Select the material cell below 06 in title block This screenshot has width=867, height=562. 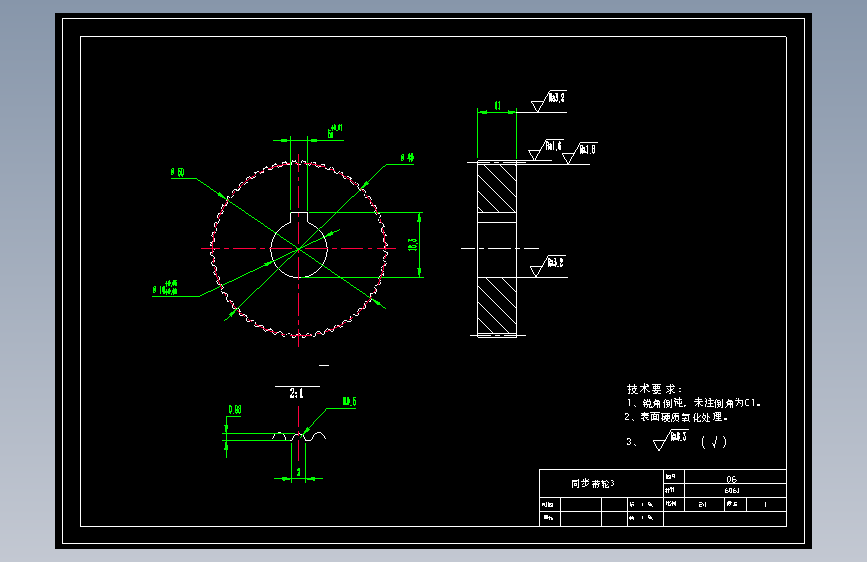coord(732,491)
